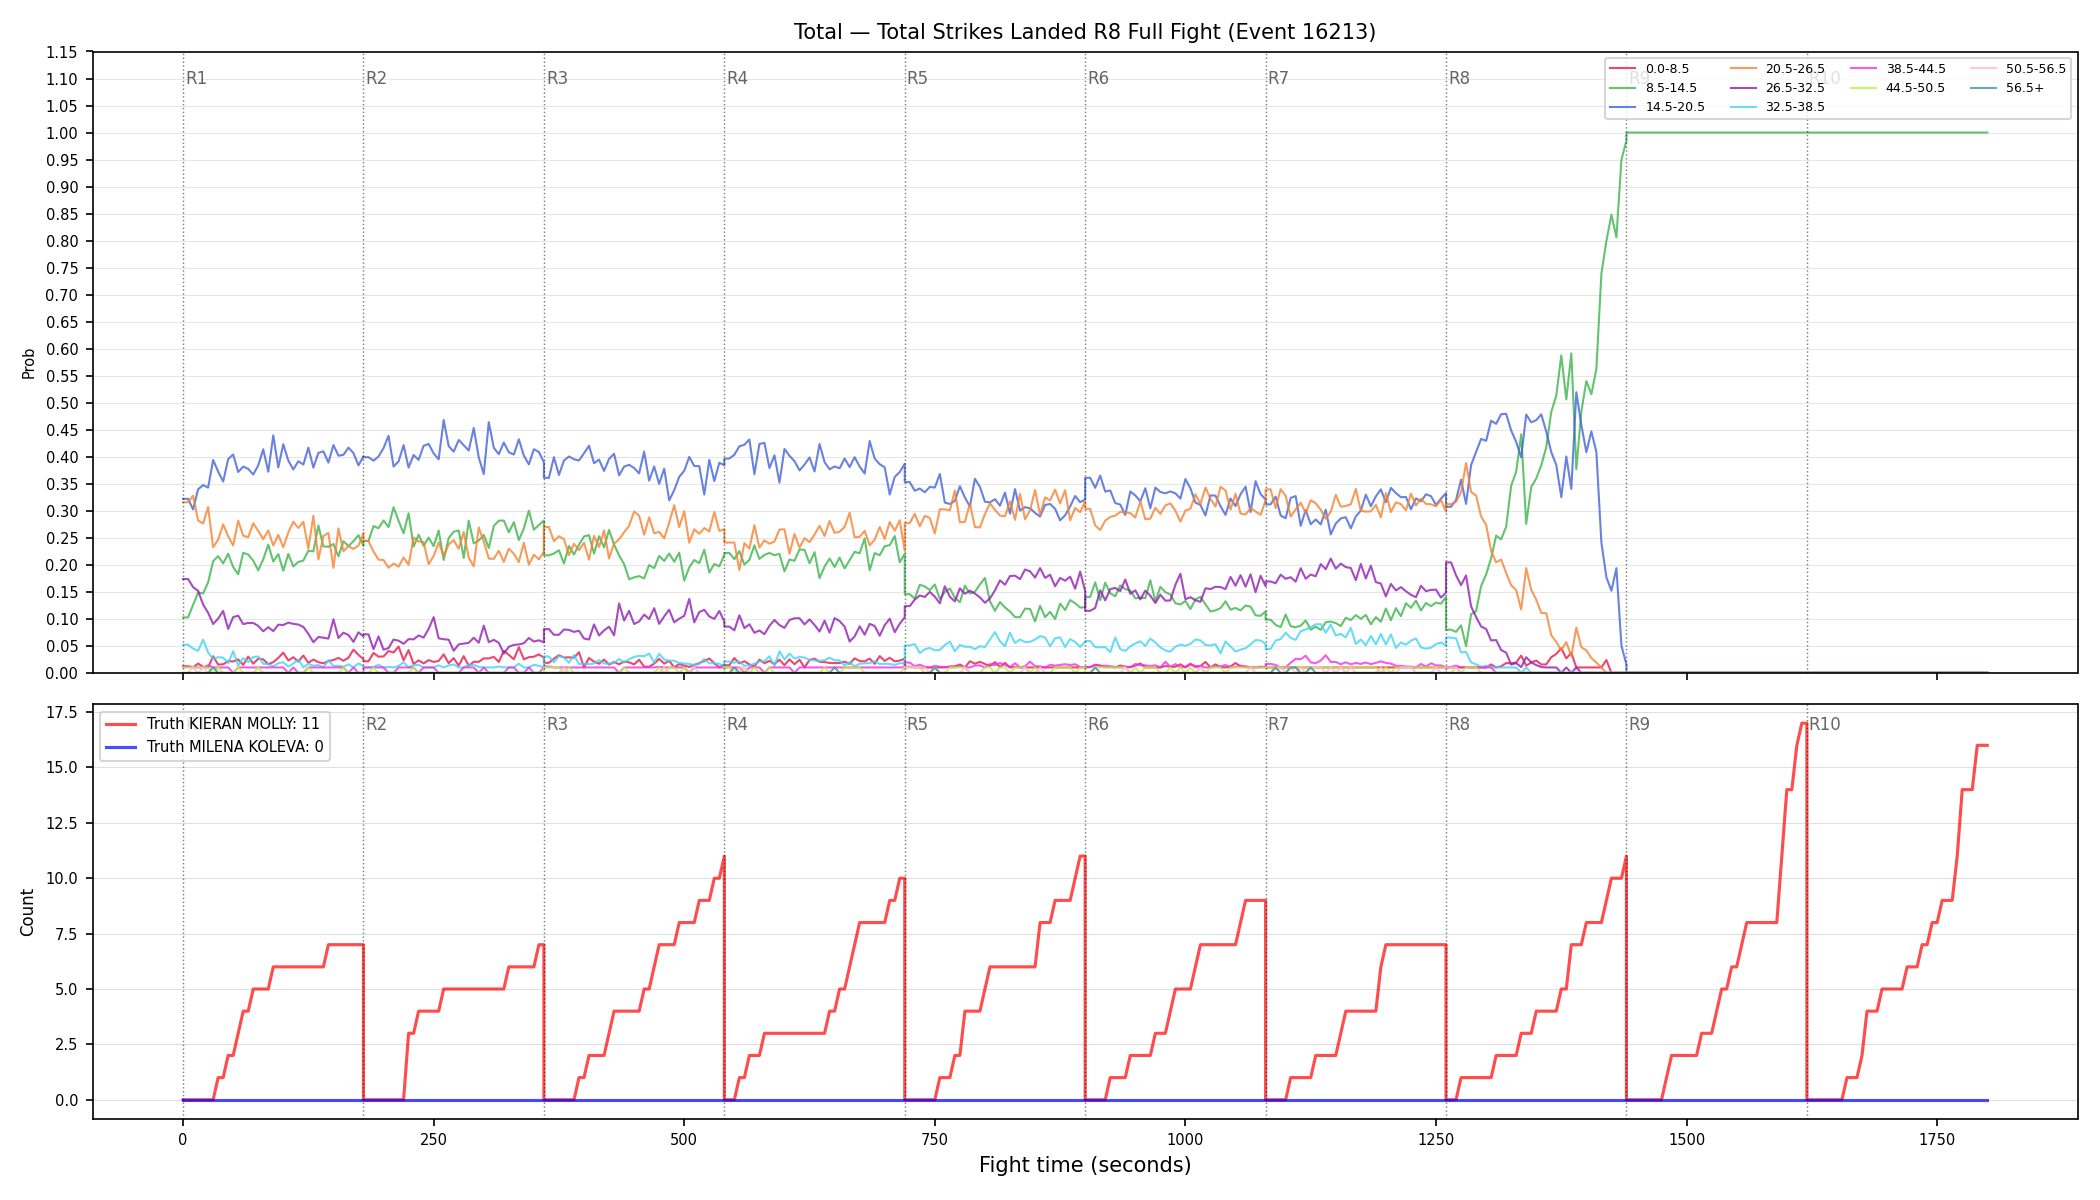
Task: Select the '38.5-44.5' legend label
Action: pos(1916,69)
